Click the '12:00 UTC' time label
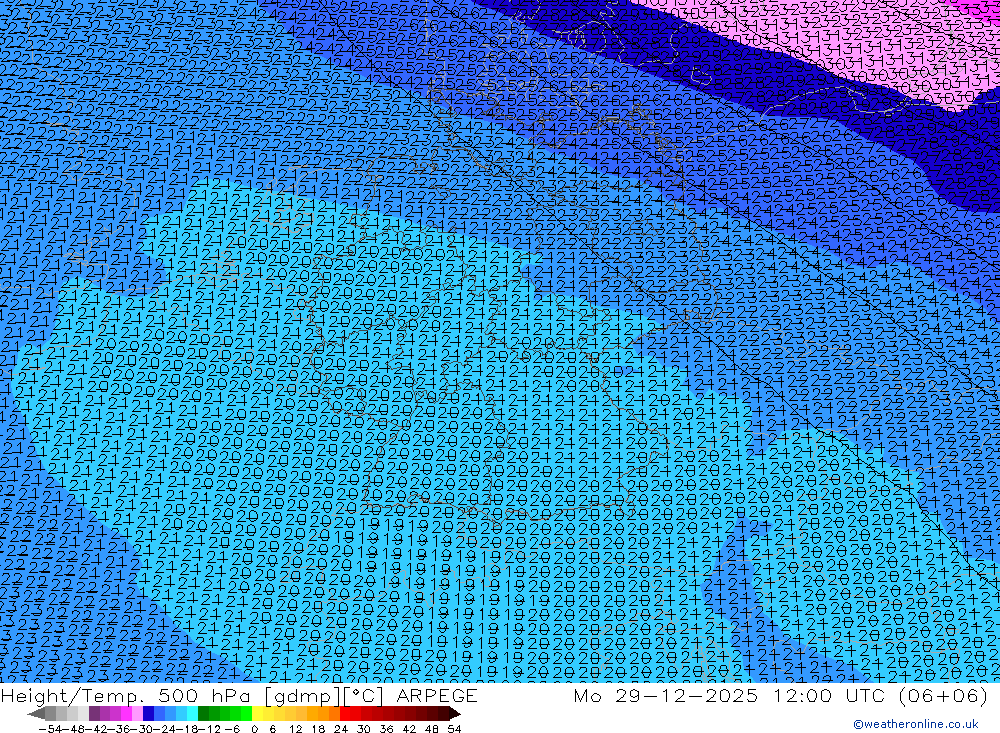Viewport: 1000px width, 733px height. [830, 695]
